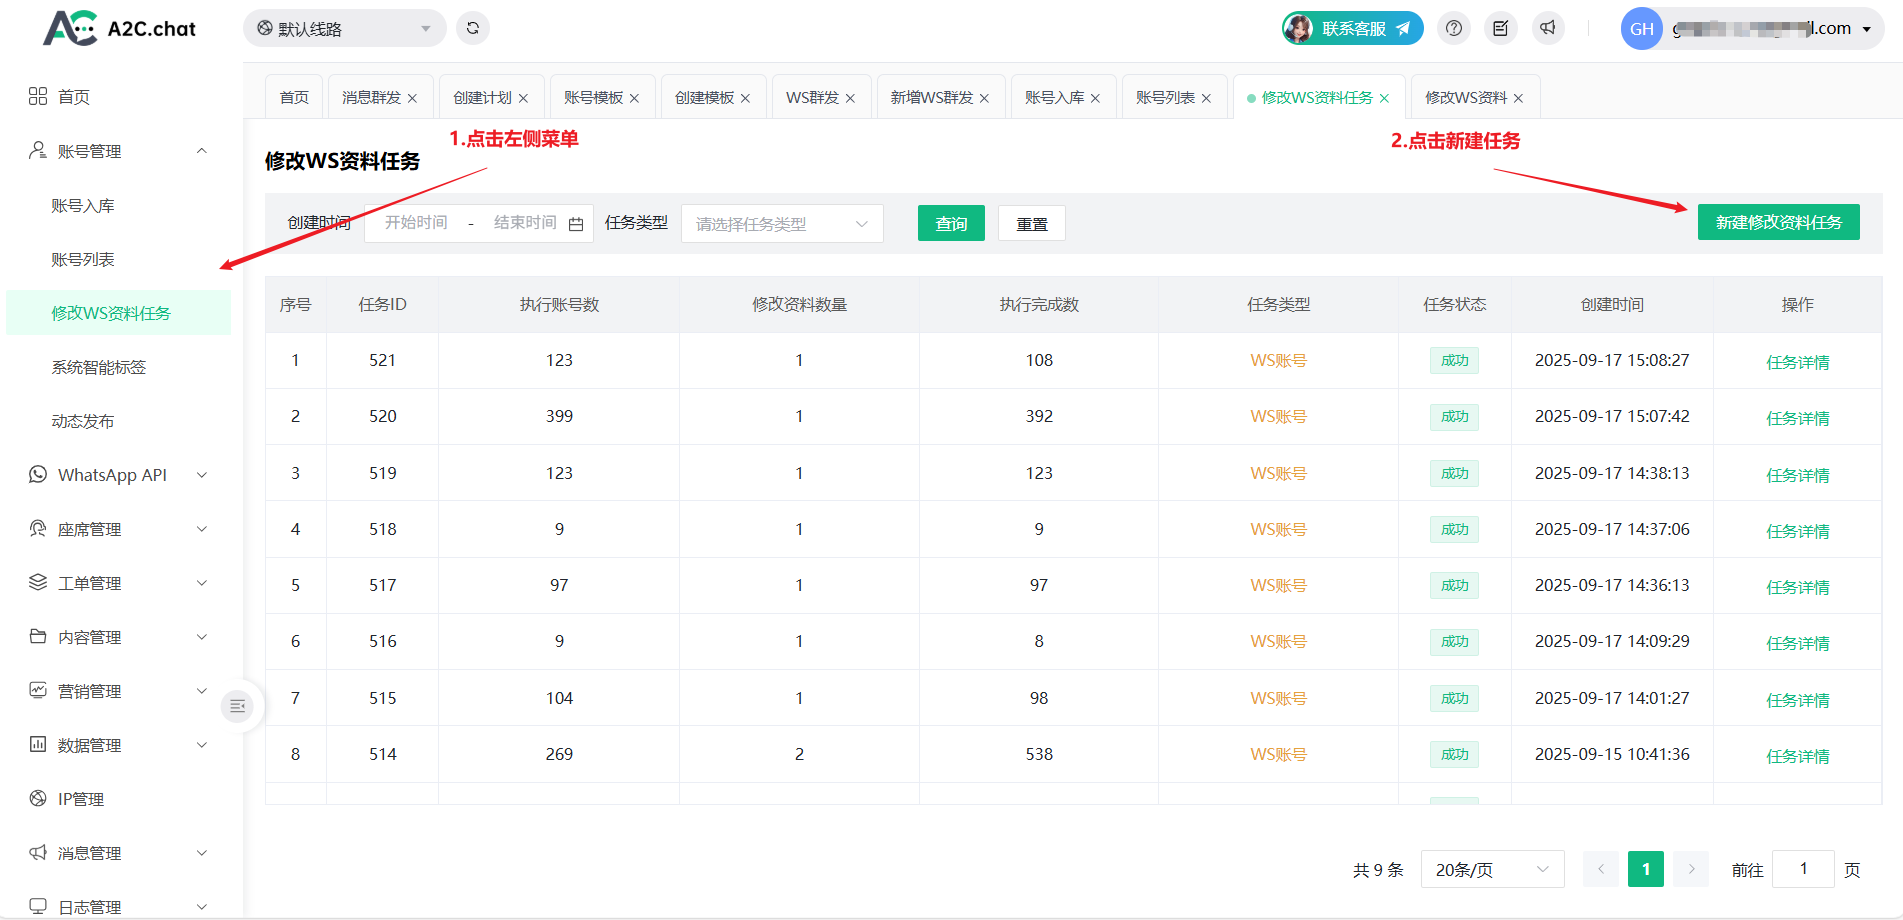Expand the WhatsApp API sidebar menu
The height and width of the screenshot is (920, 1903).
pos(120,475)
